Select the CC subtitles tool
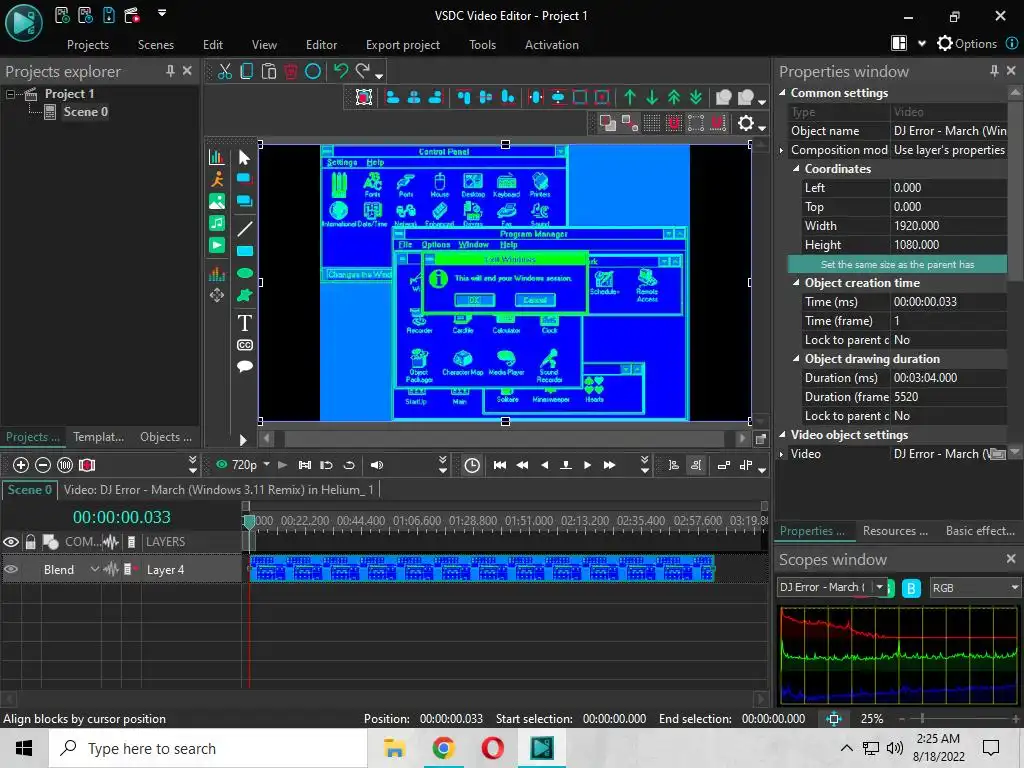The height and width of the screenshot is (768, 1024). click(x=244, y=345)
